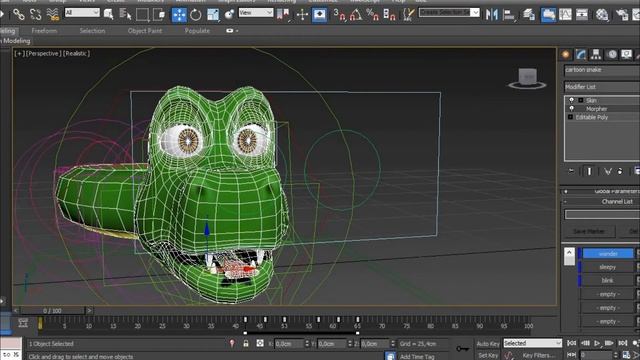Open the Material Editor icon
The image size is (640, 360).
pos(602,15)
